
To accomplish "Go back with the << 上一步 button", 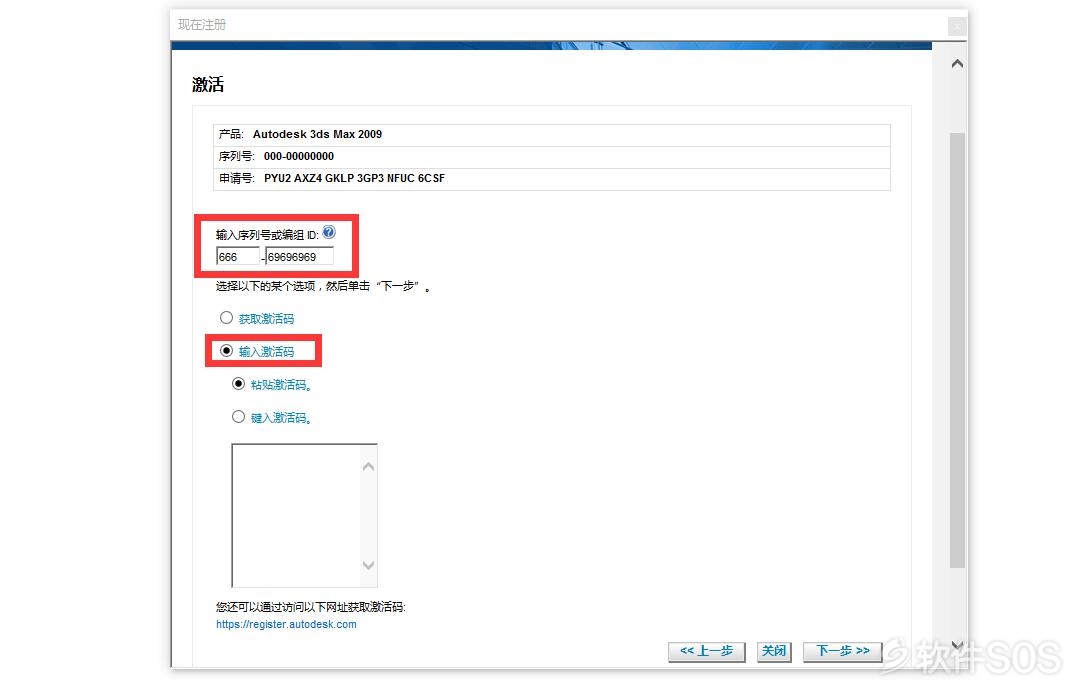I will 707,651.
